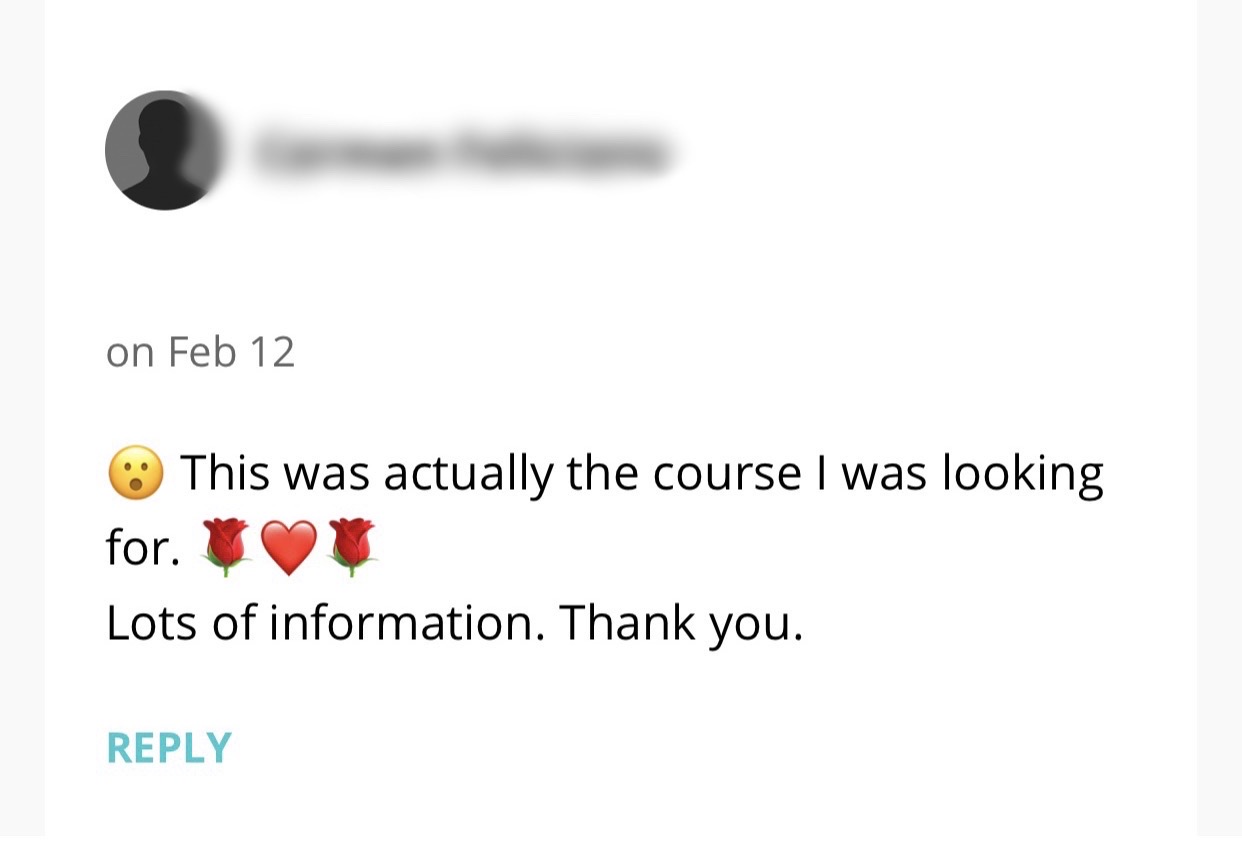Click the word "of" before "information"
This screenshot has width=1242, height=868.
tap(232, 623)
